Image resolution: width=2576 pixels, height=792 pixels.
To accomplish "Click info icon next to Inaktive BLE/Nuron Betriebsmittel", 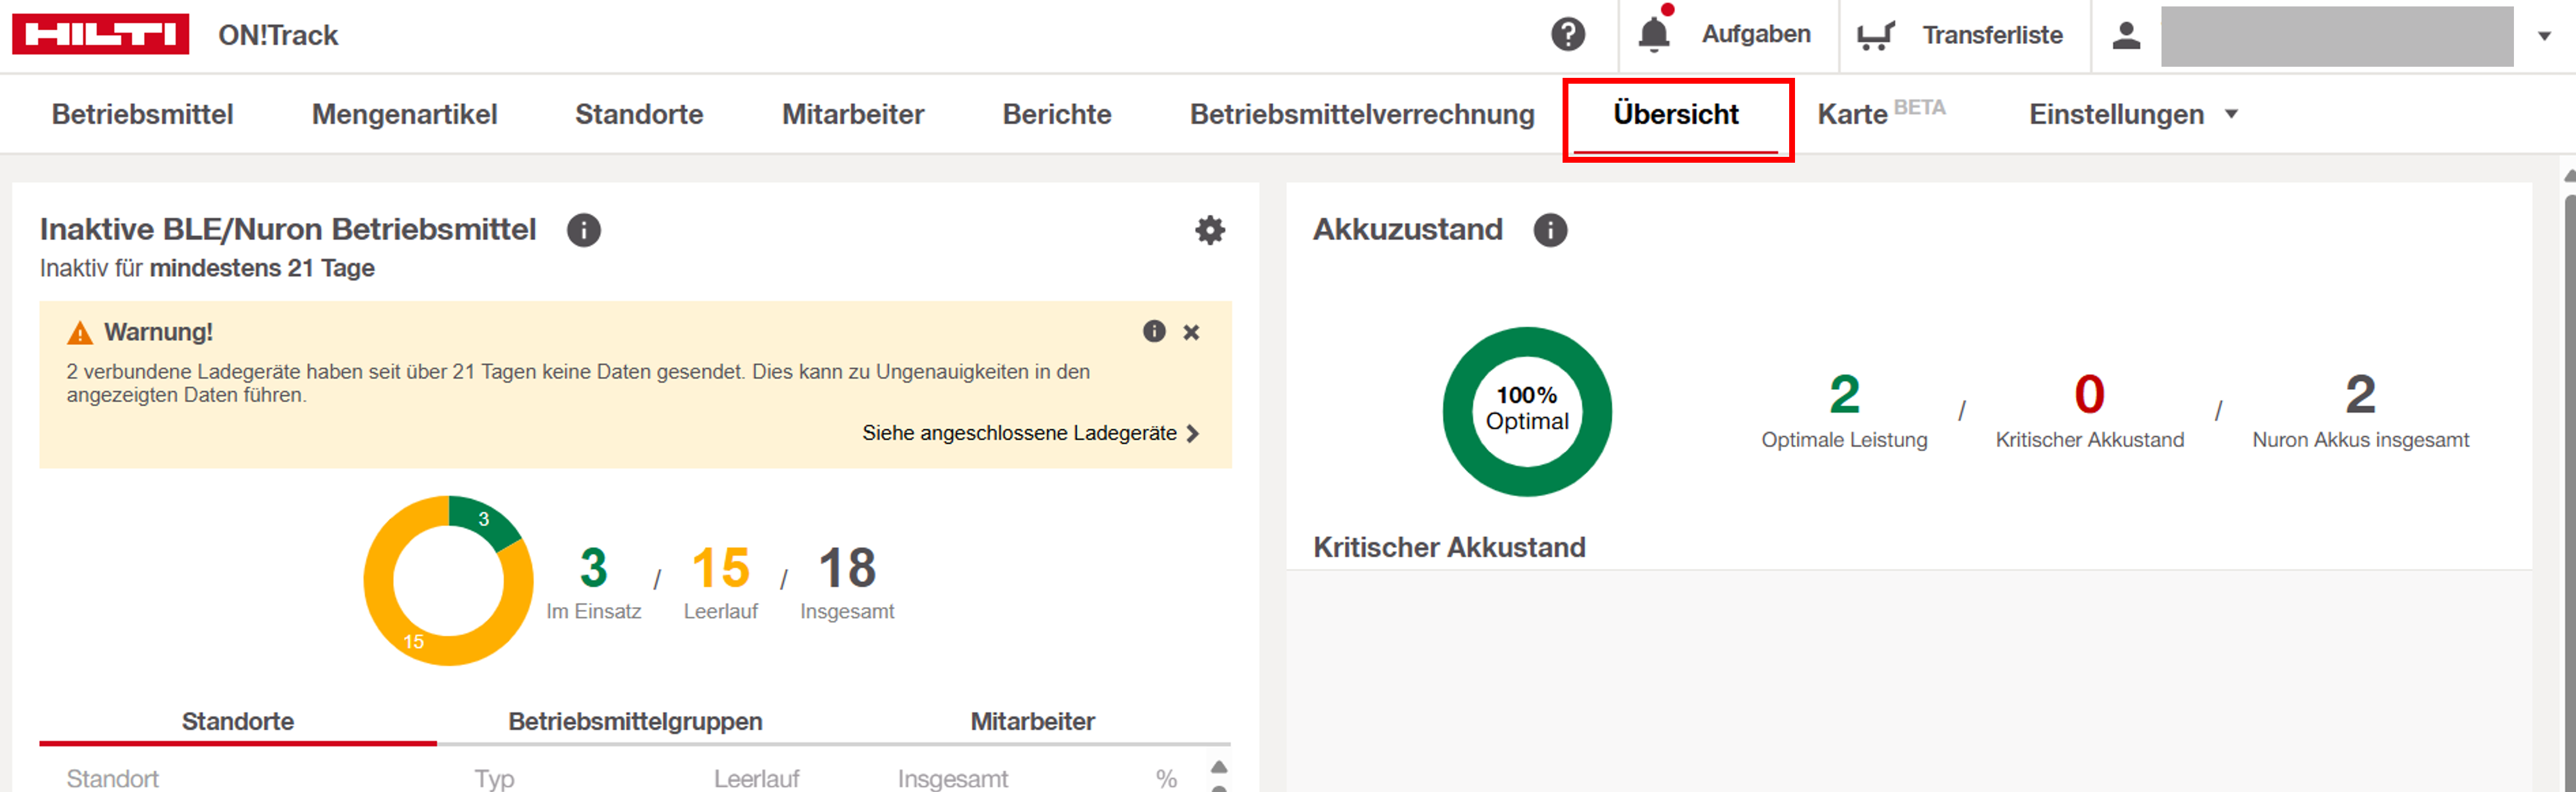I will (583, 230).
